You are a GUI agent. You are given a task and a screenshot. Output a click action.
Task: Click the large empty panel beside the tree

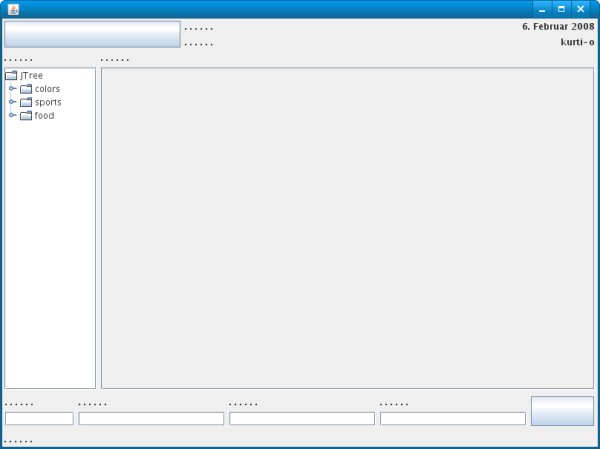pos(347,228)
